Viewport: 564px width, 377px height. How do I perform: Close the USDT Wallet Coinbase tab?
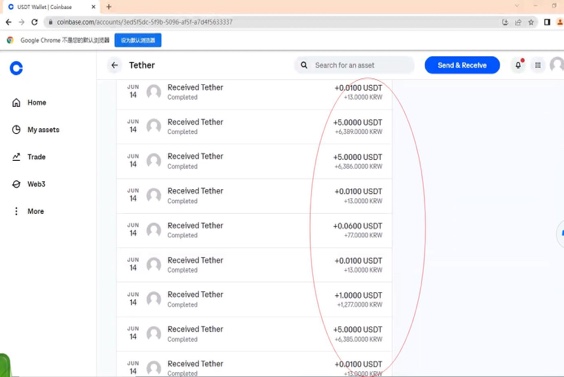click(x=94, y=6)
